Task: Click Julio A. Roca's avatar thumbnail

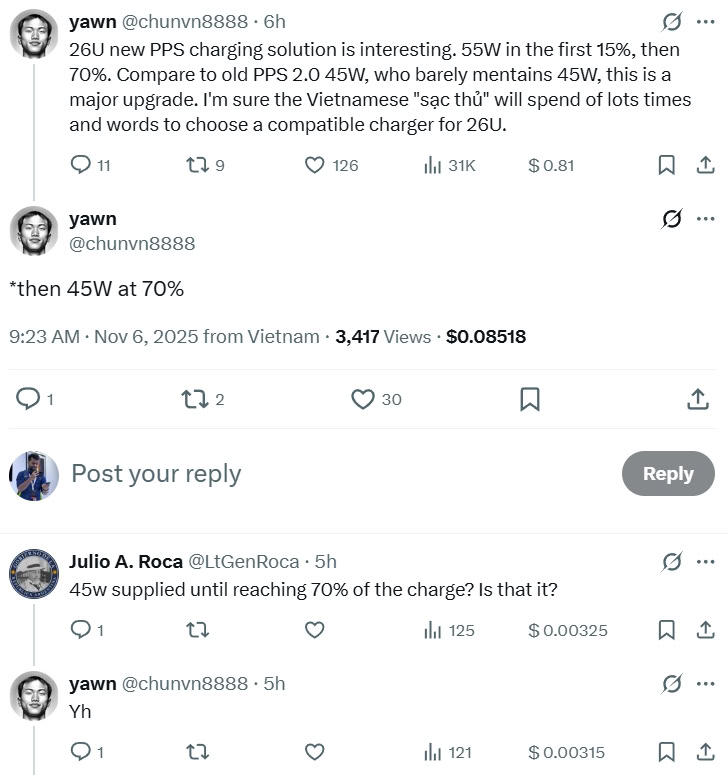Action: (x=34, y=573)
